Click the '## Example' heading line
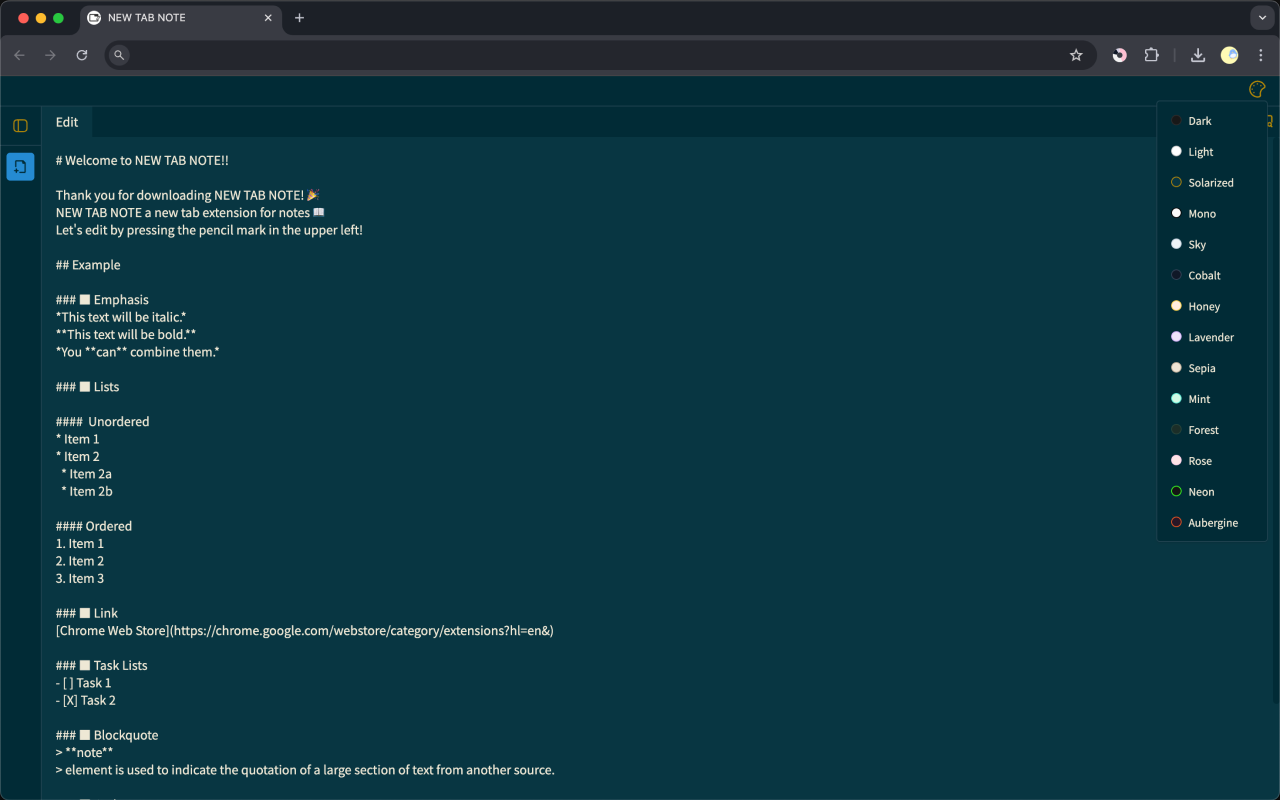 [88, 265]
